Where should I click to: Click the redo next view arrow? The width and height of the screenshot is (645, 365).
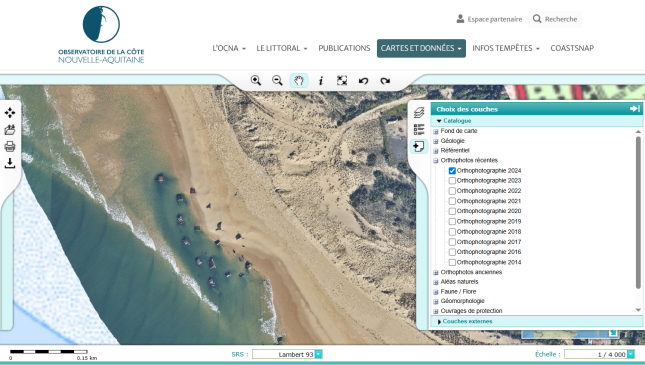385,81
